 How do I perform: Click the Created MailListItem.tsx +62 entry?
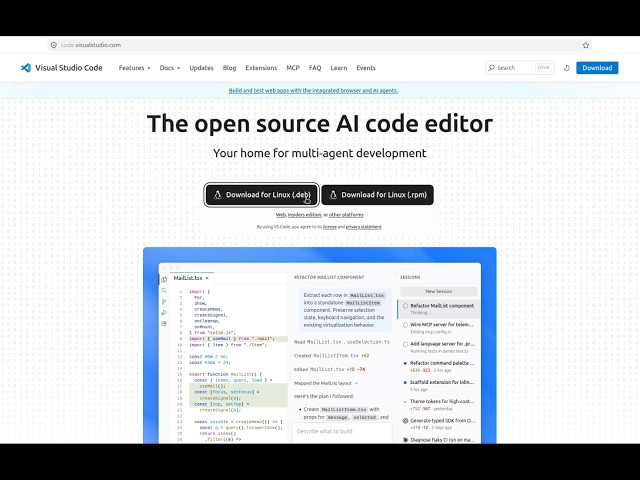[x=331, y=356]
